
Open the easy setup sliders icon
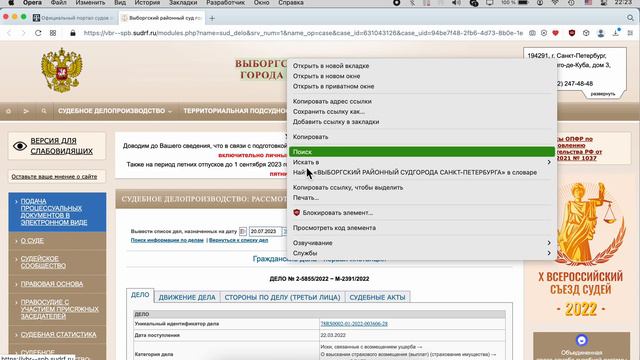(631, 33)
